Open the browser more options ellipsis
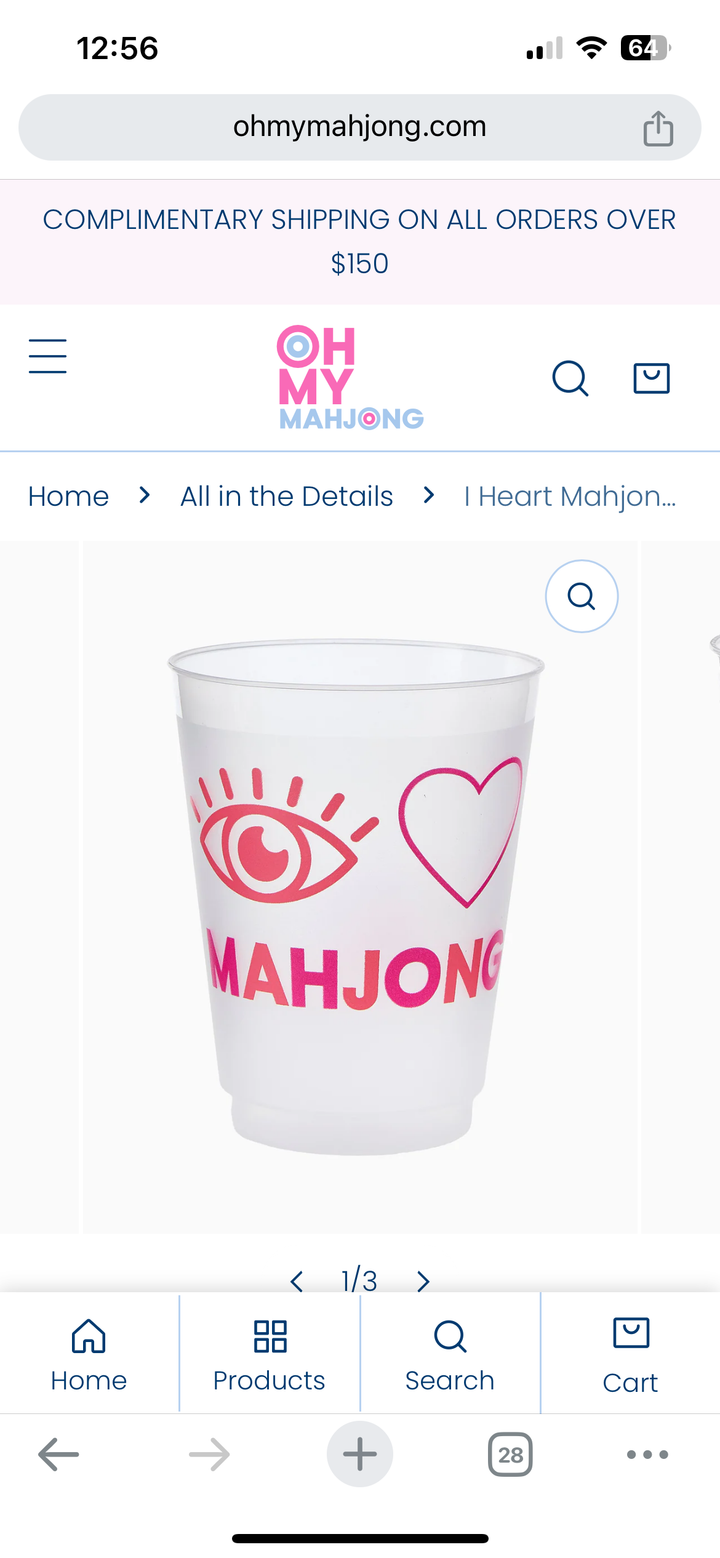 click(x=647, y=1455)
